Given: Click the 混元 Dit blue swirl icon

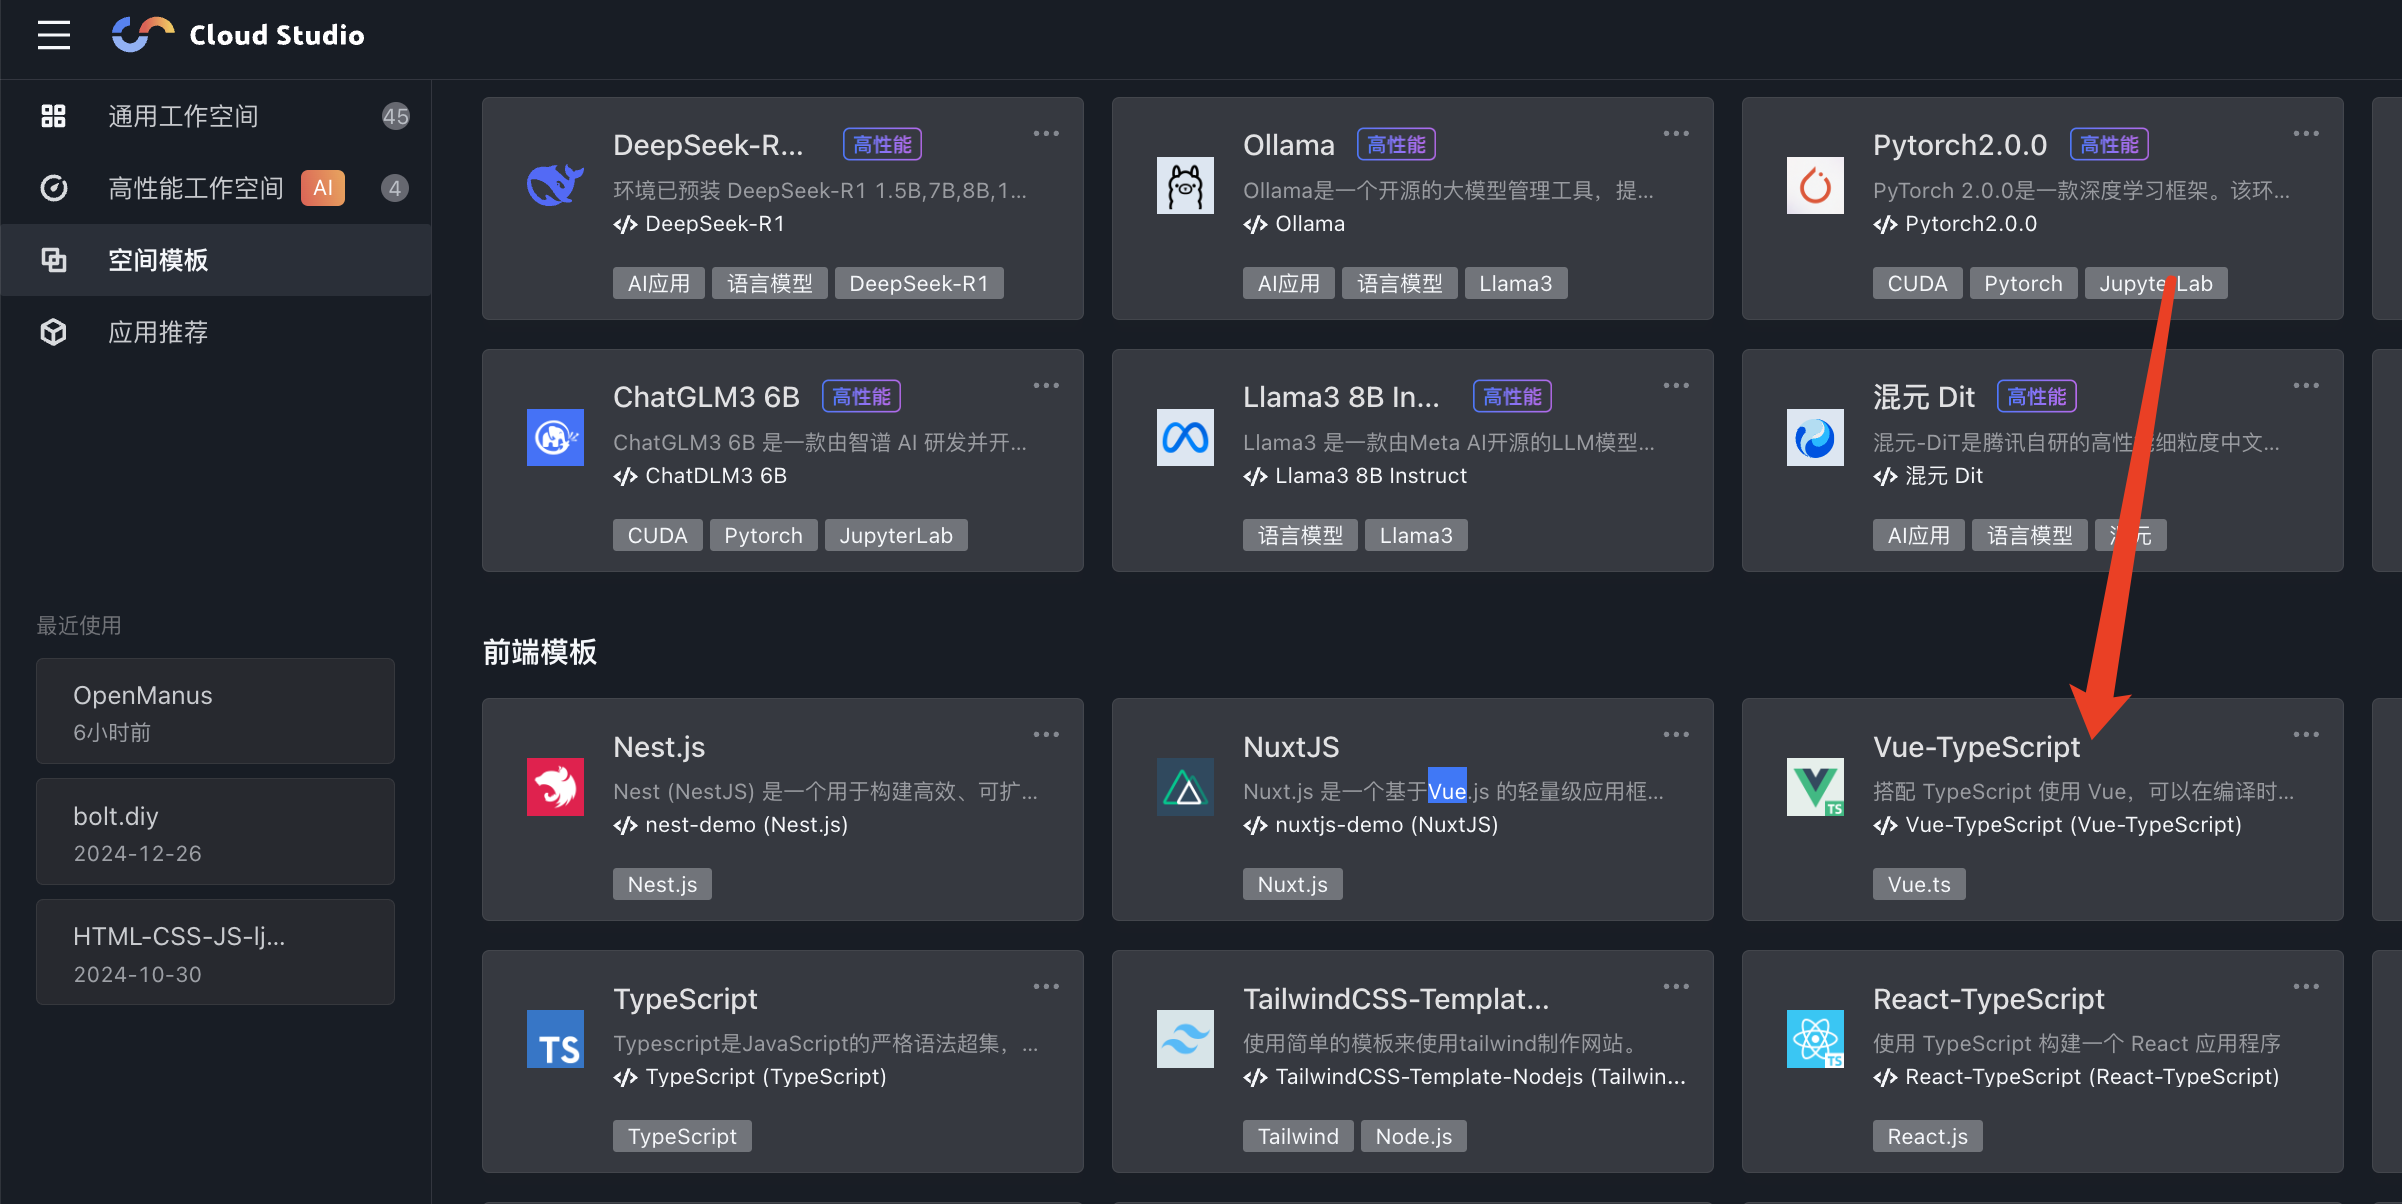Looking at the screenshot, I should [x=1815, y=437].
